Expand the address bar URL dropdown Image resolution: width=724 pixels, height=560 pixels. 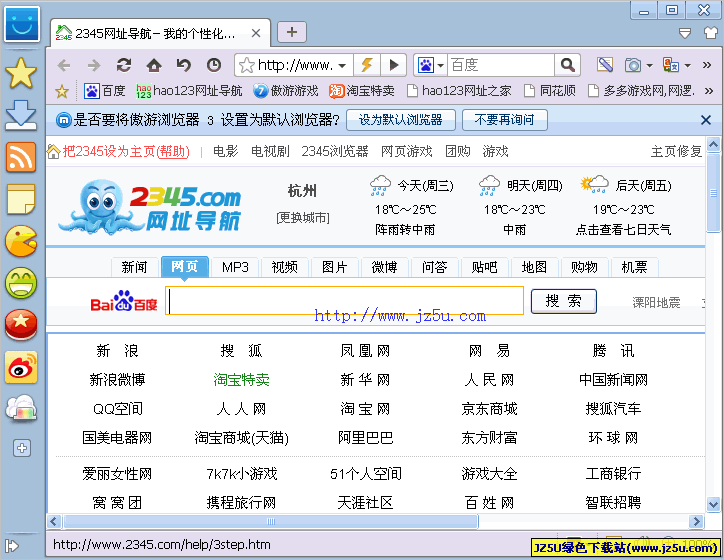342,66
